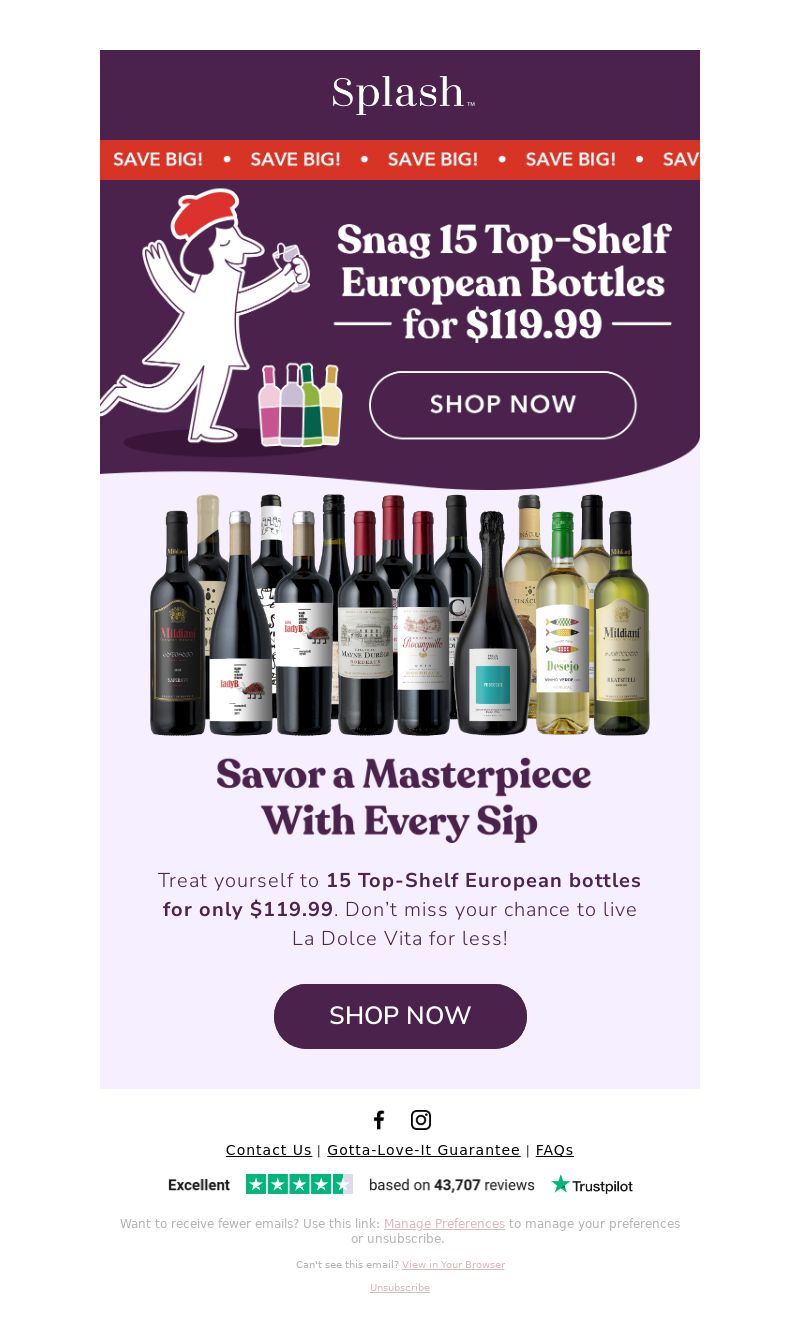This screenshot has height=1342, width=800.
Task: Click the Trustpilot star logo
Action: (x=592, y=1185)
